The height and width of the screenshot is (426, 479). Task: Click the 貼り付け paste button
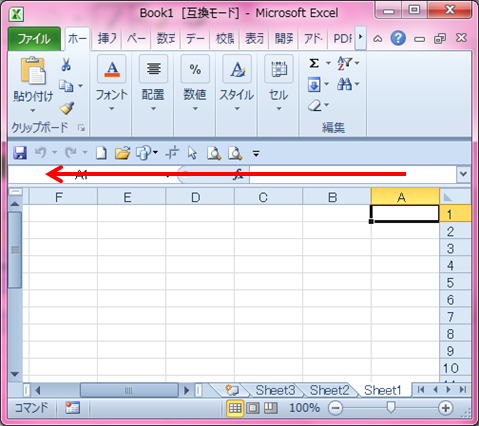pos(33,84)
